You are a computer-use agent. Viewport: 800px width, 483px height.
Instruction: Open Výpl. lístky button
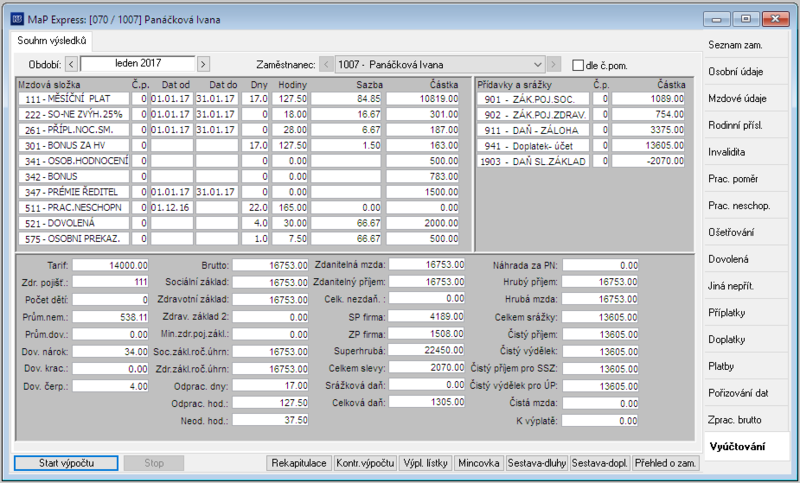426,463
